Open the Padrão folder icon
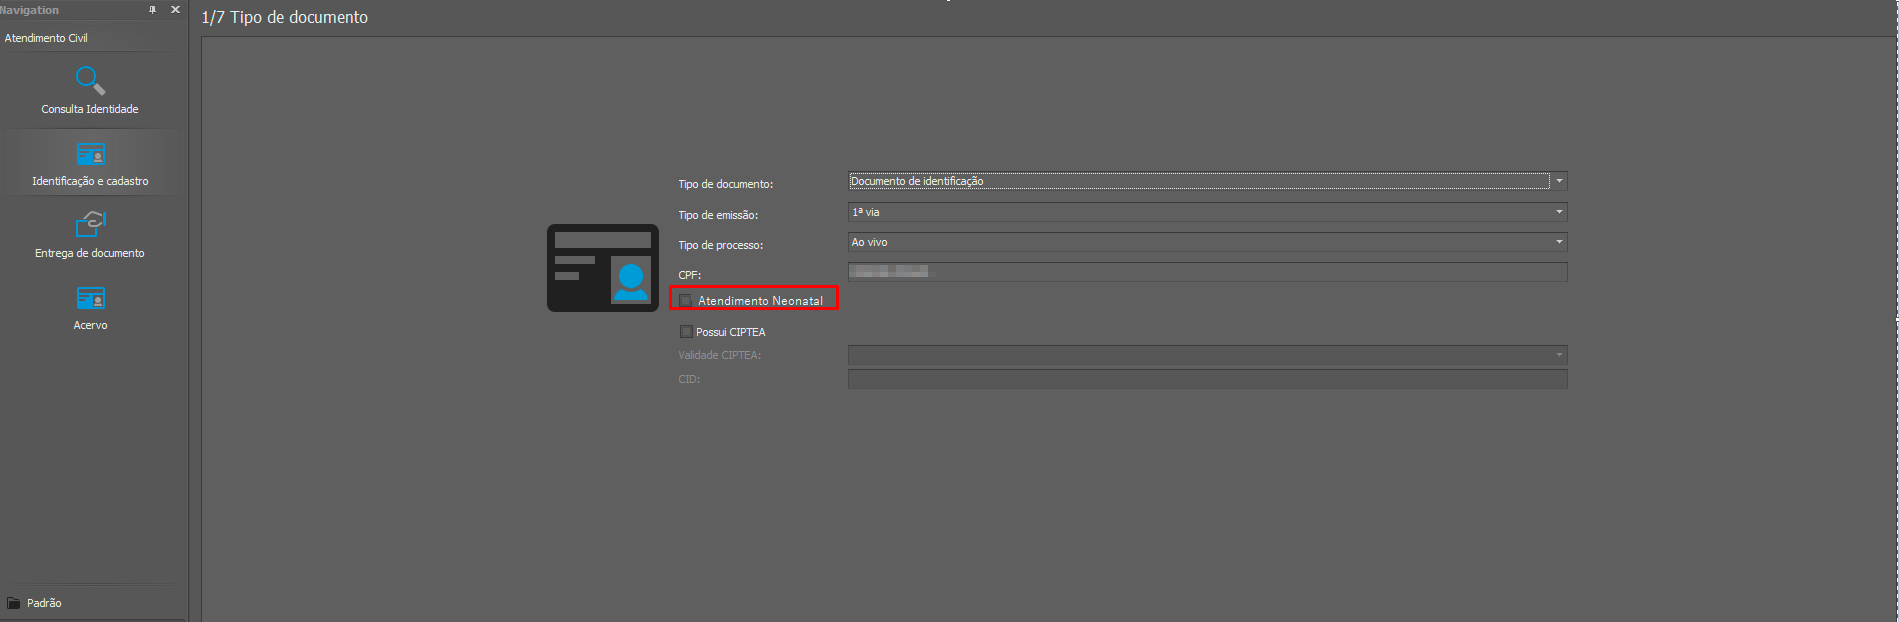1899x622 pixels. (14, 603)
